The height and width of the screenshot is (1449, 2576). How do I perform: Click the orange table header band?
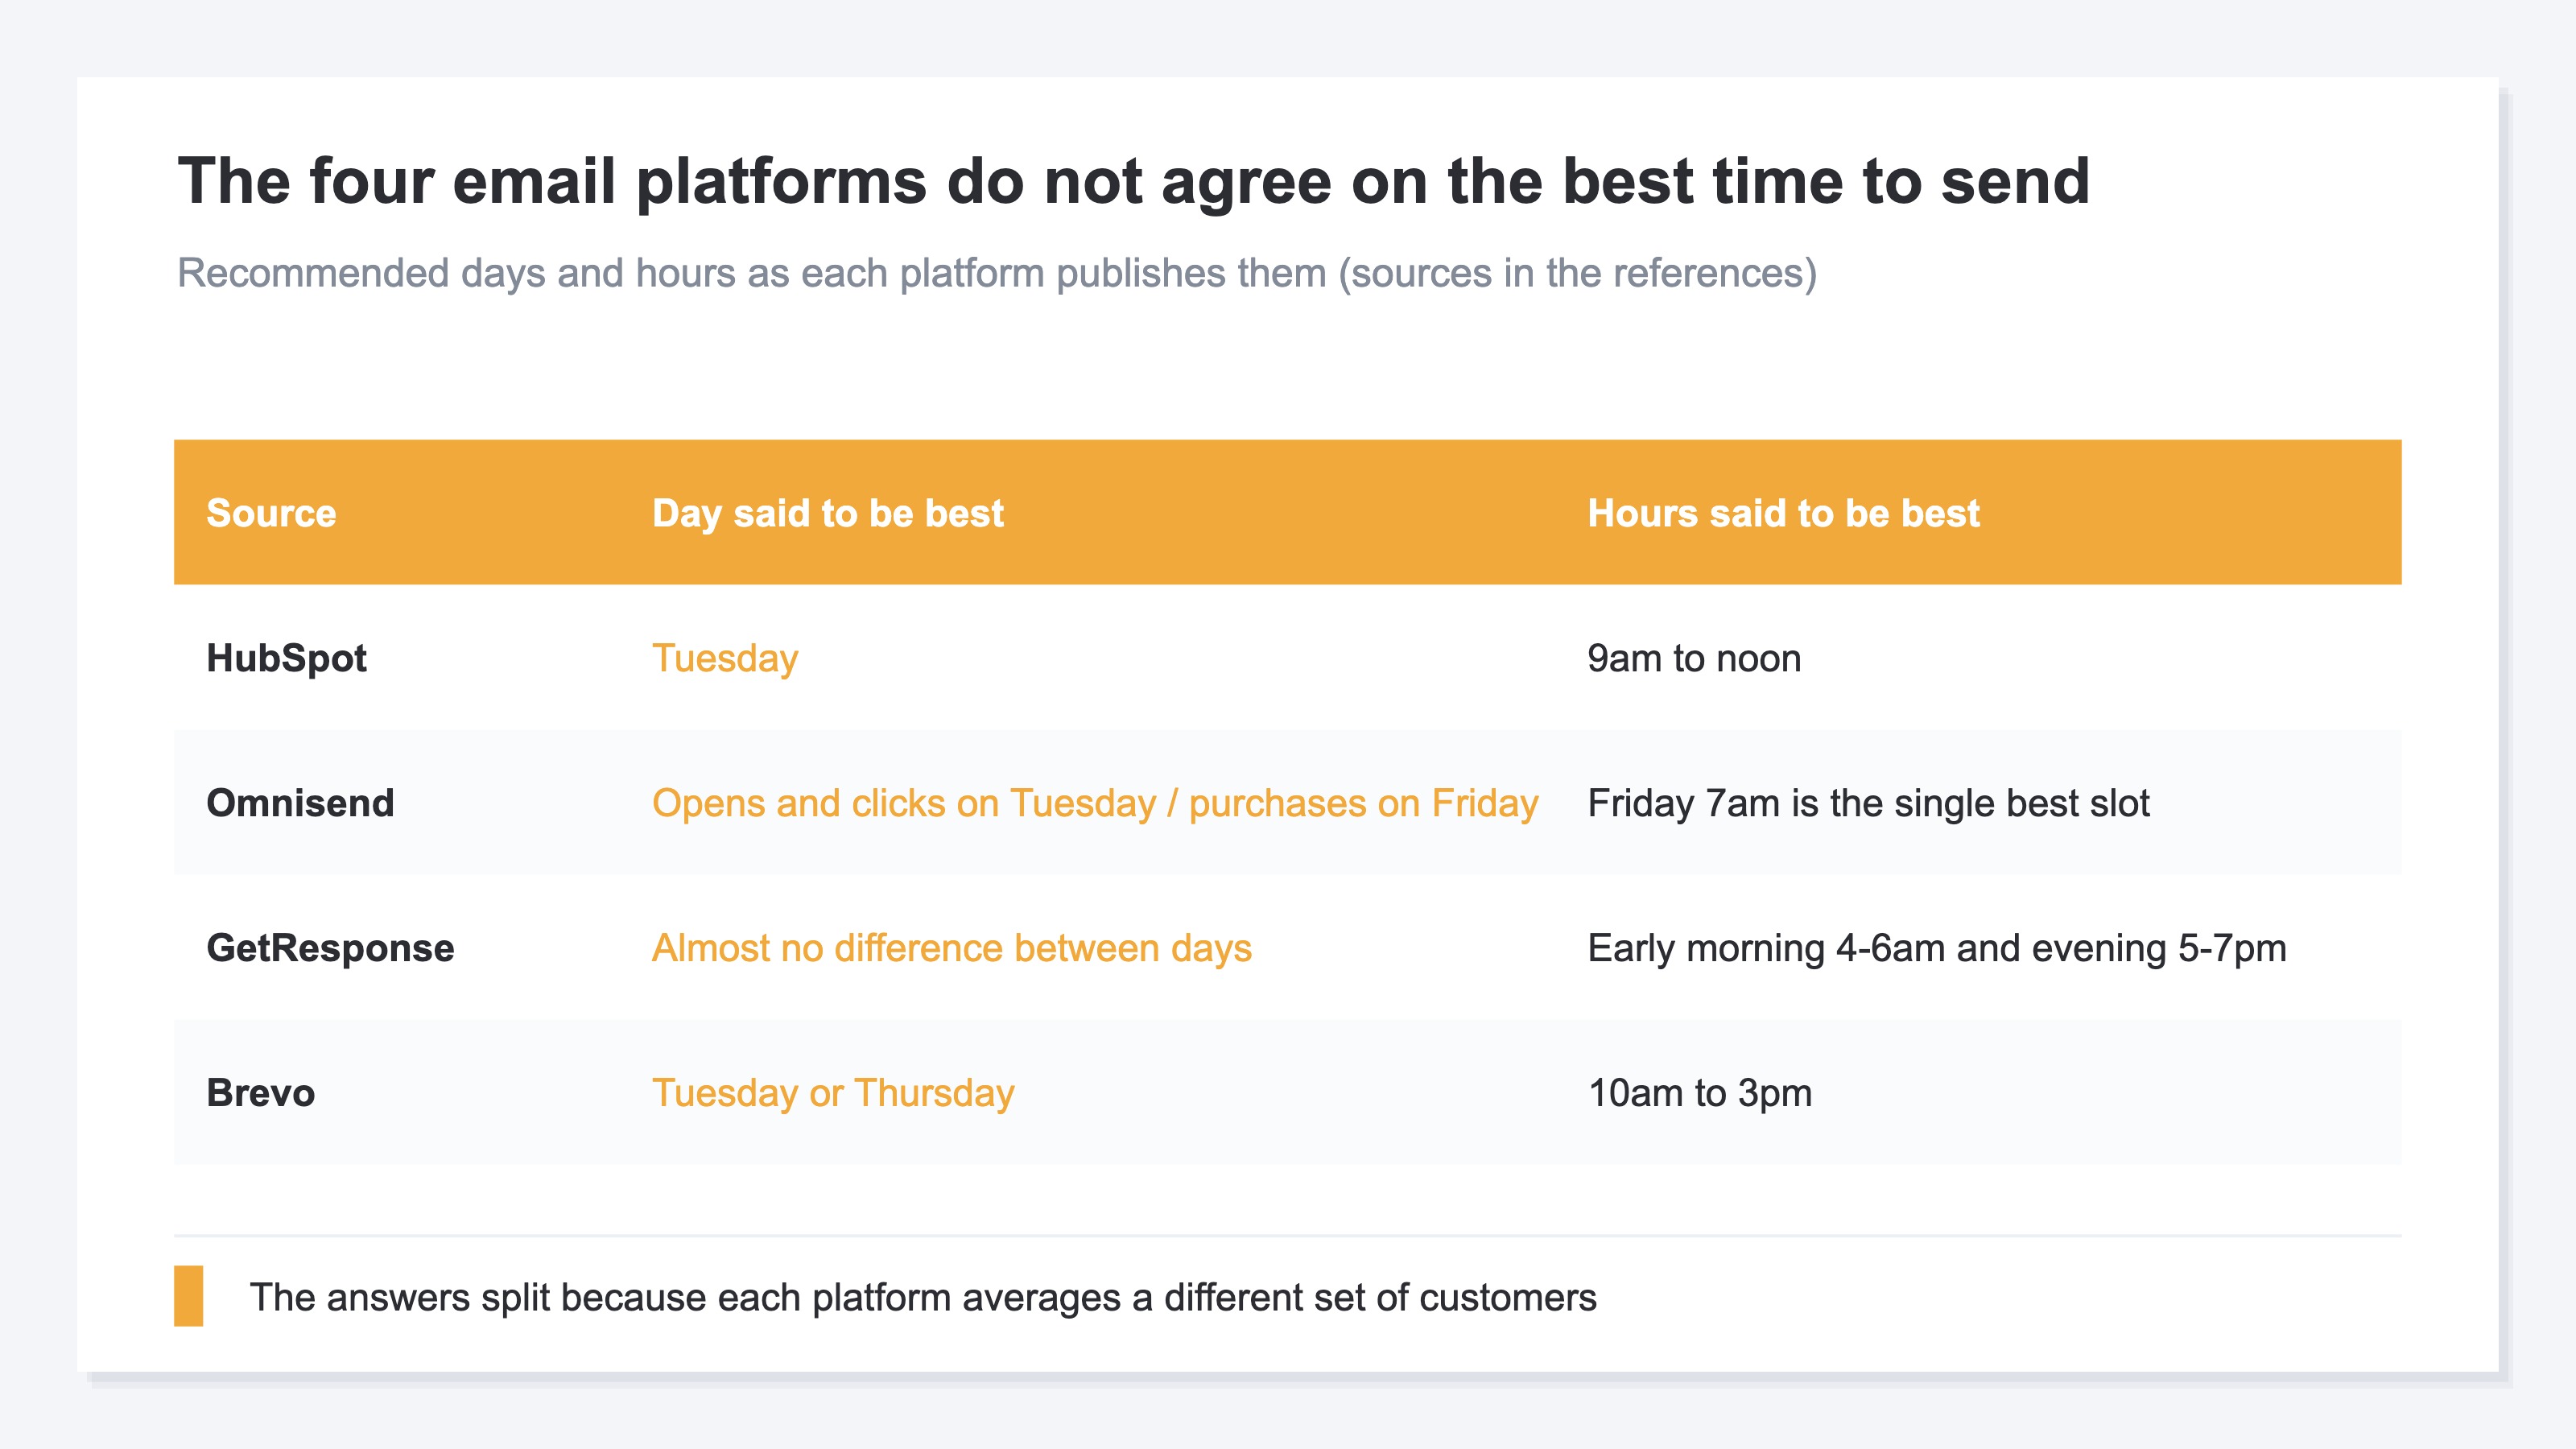click(1287, 512)
